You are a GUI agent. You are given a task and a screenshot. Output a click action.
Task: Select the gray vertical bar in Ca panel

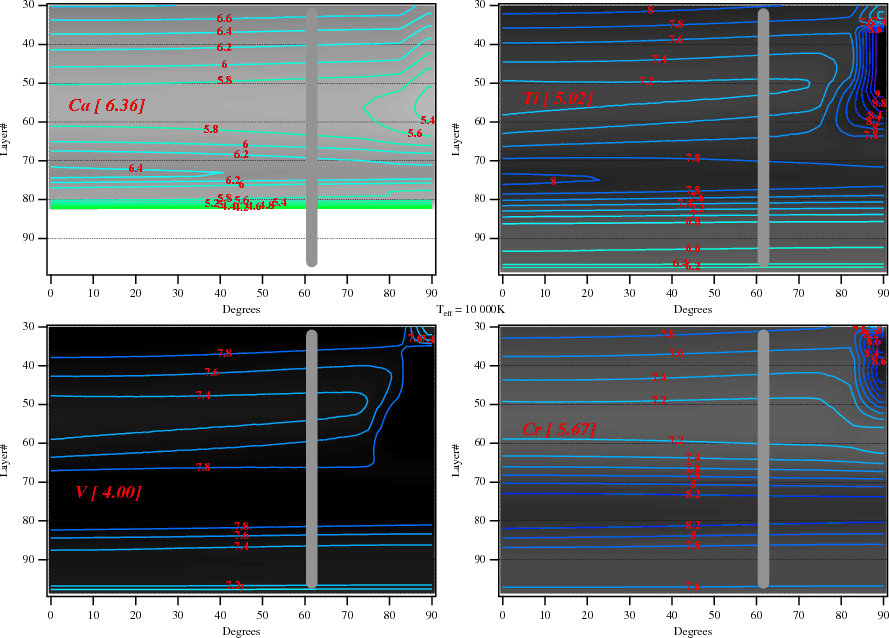[311, 138]
